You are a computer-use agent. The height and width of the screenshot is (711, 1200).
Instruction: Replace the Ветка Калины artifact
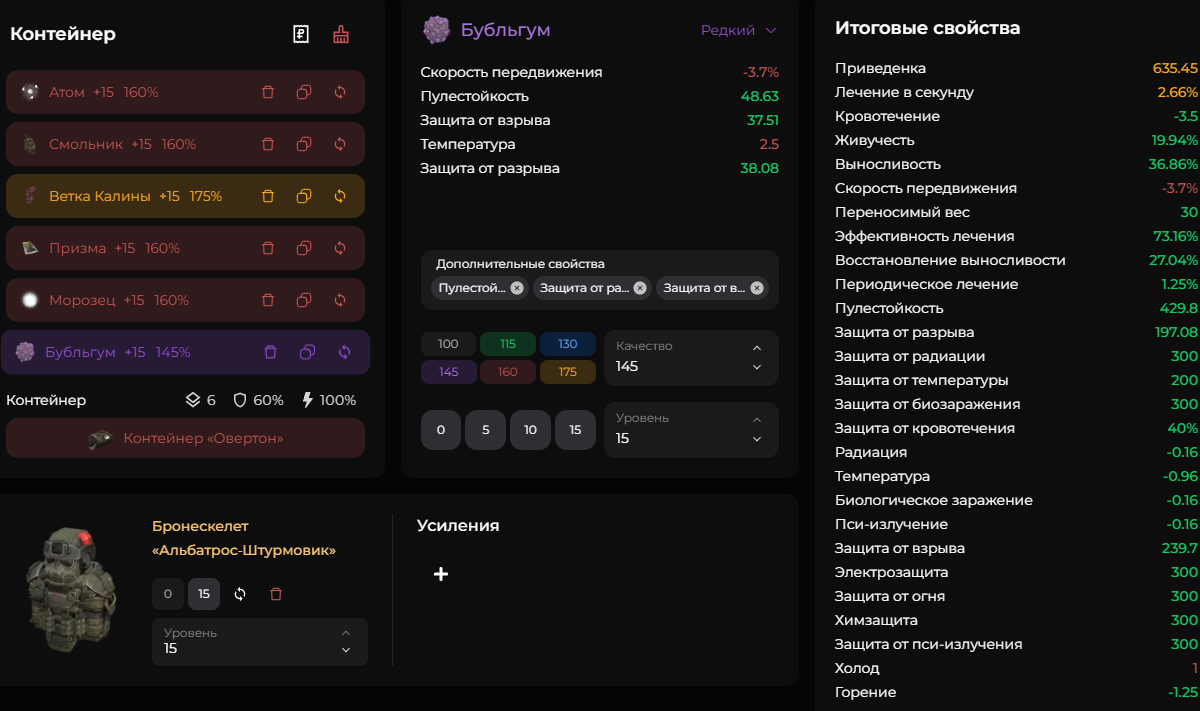point(340,196)
